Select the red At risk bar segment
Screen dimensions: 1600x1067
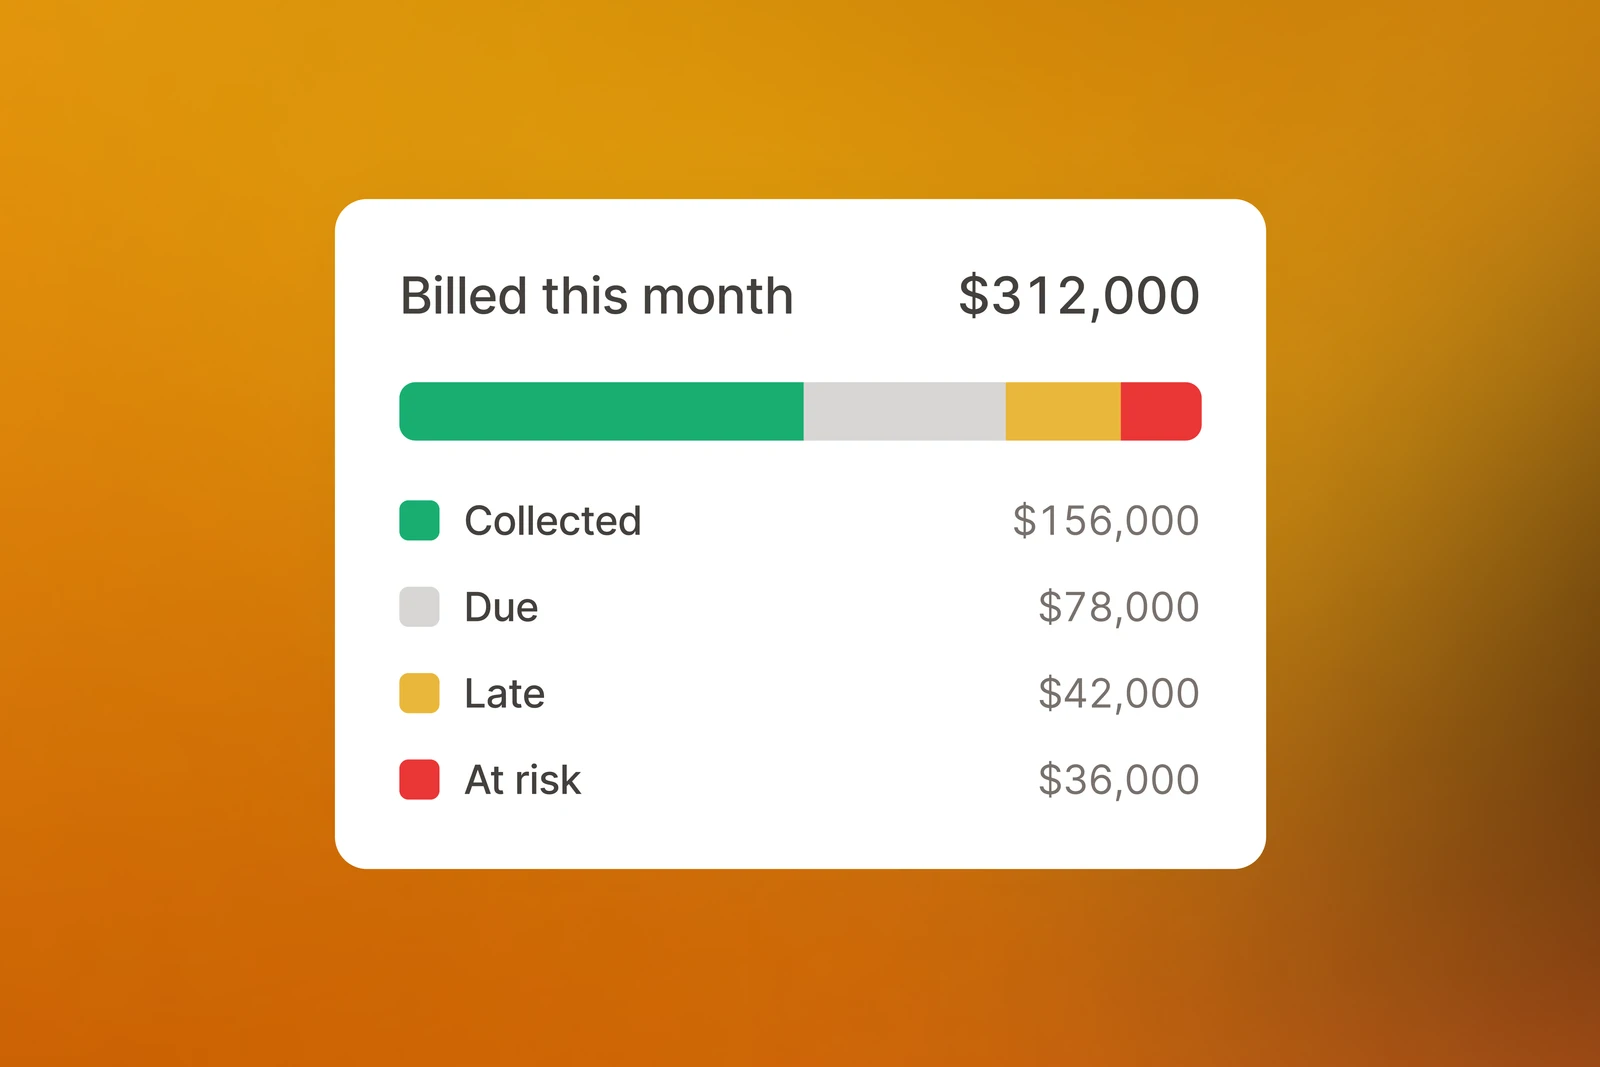[1161, 411]
